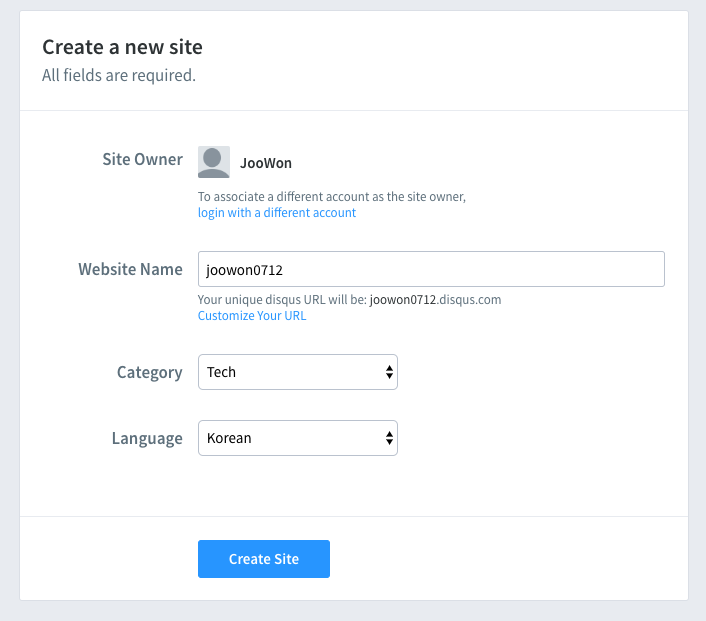Image resolution: width=706 pixels, height=621 pixels.
Task: Click the 'Site Owner' label
Action: pyautogui.click(x=143, y=159)
